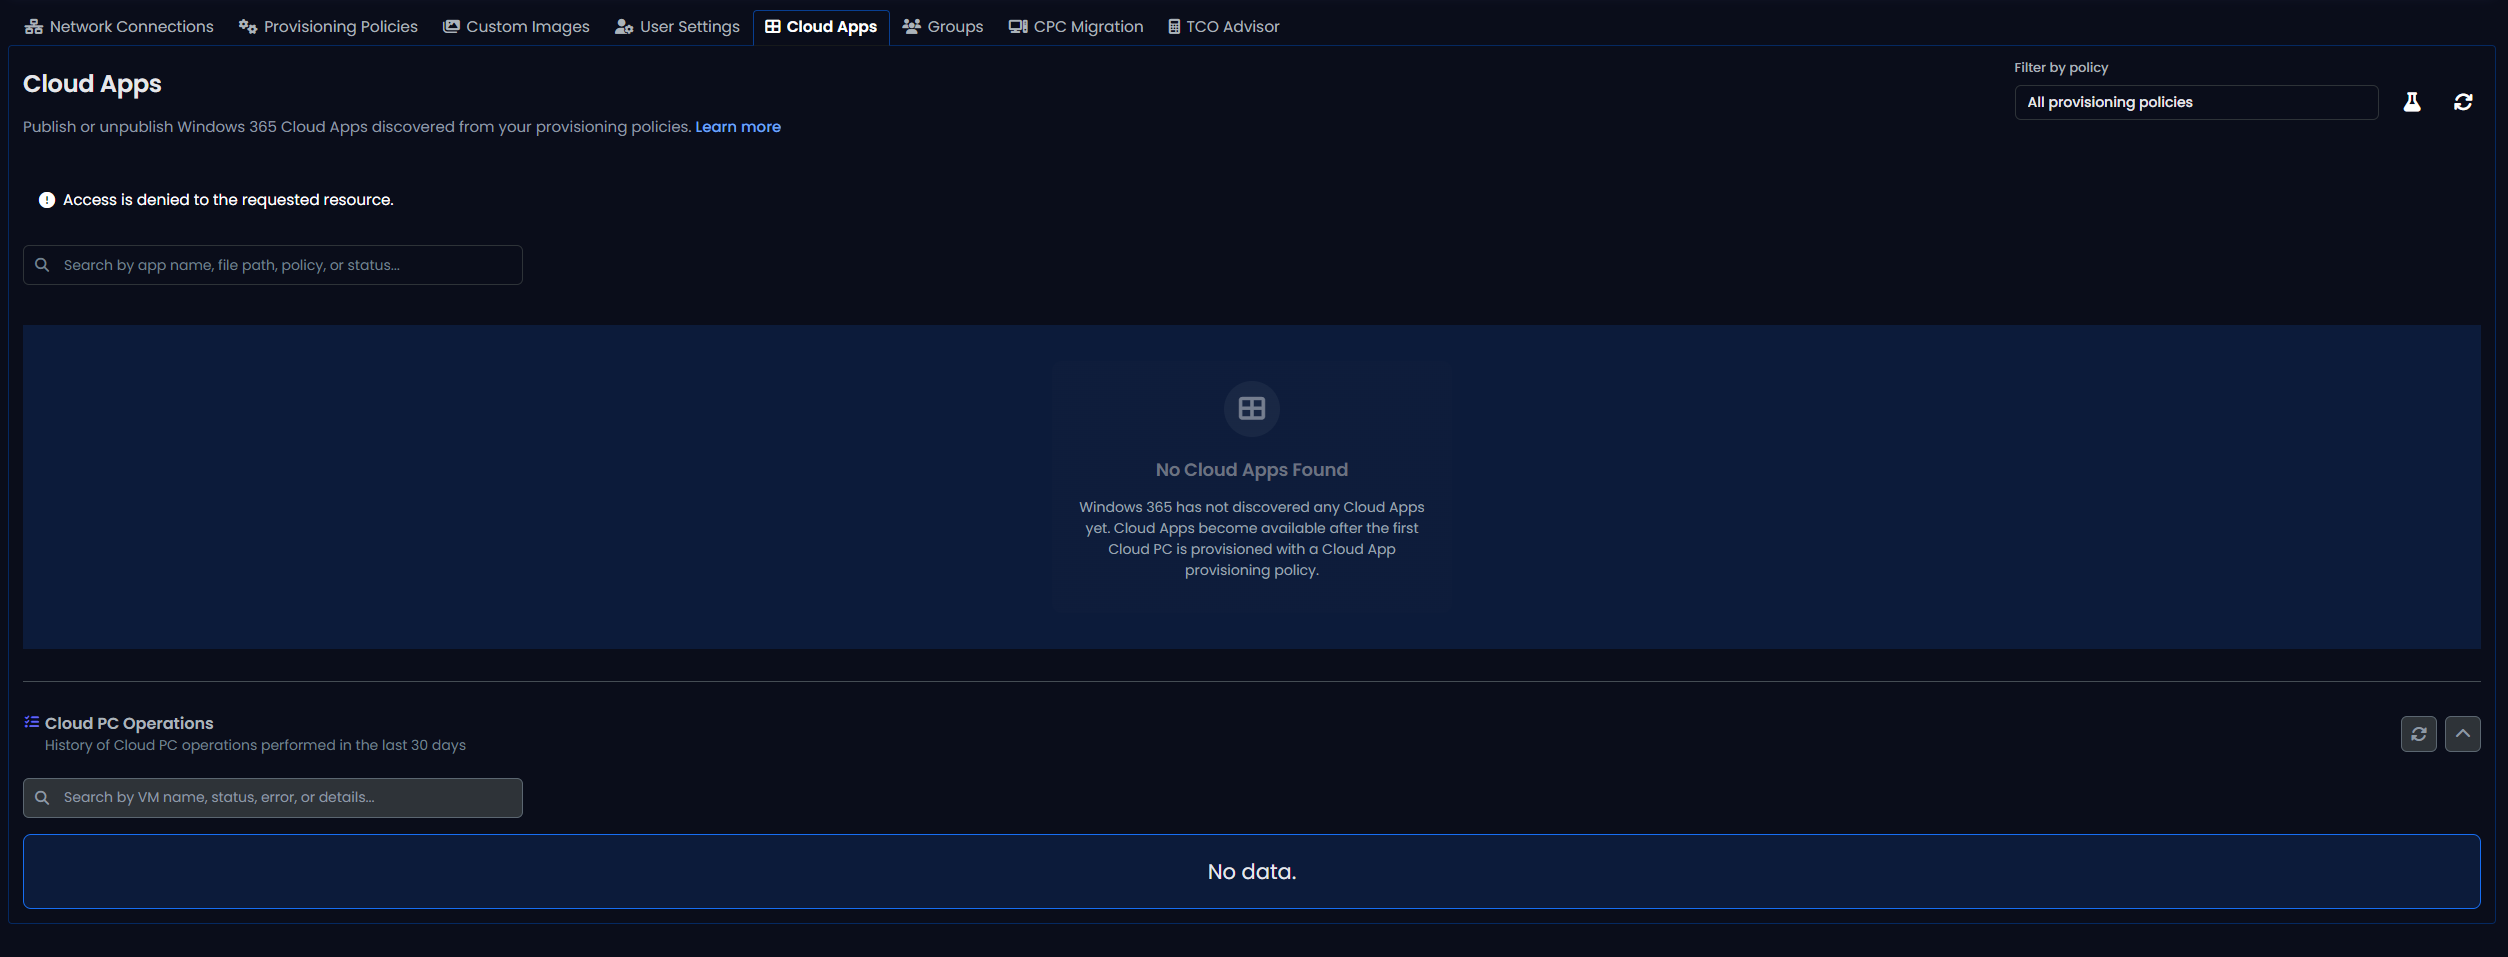Select the Cloud Apps tab
Screen dimensions: 2508x957
tap(821, 27)
